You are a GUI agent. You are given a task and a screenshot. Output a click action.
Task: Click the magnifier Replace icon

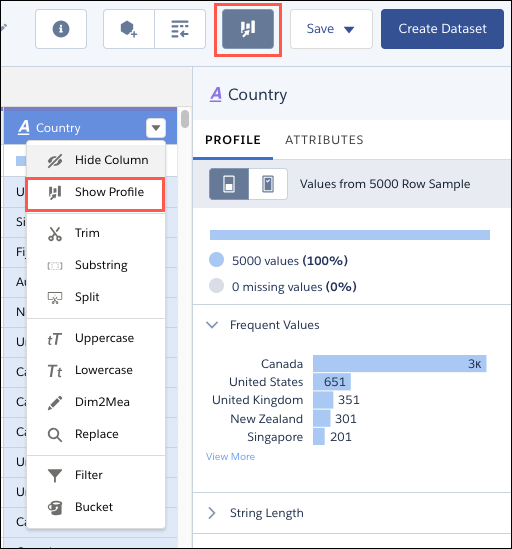55,435
